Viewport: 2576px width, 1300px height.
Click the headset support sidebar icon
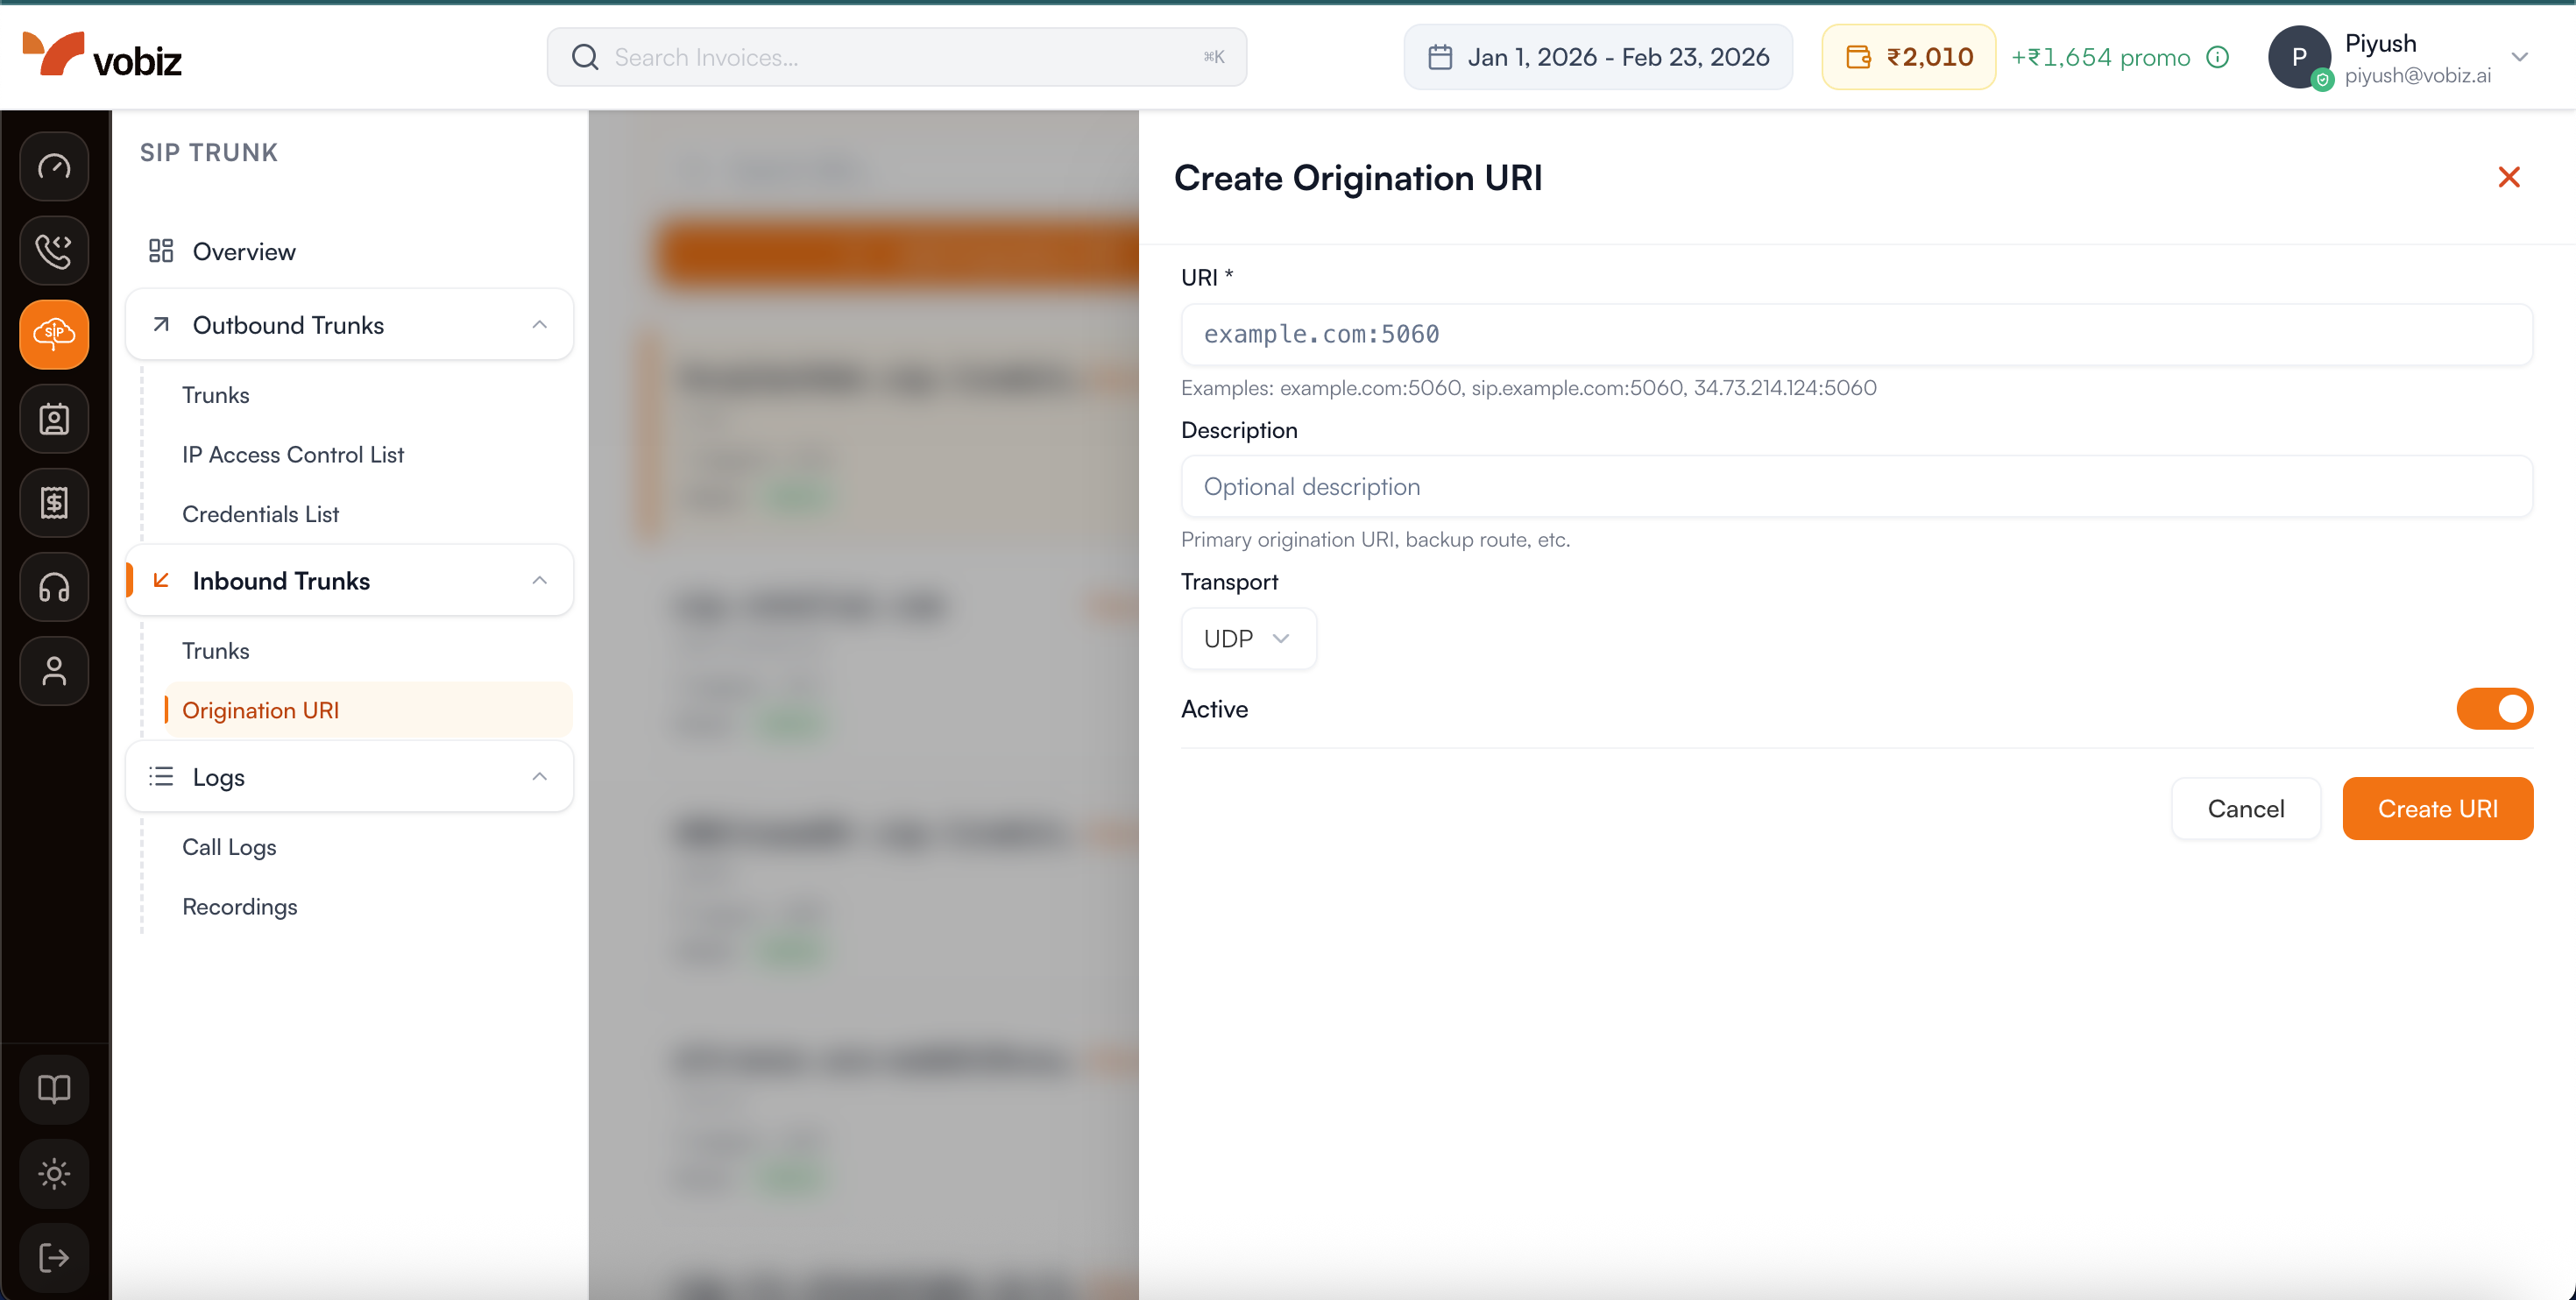54,586
